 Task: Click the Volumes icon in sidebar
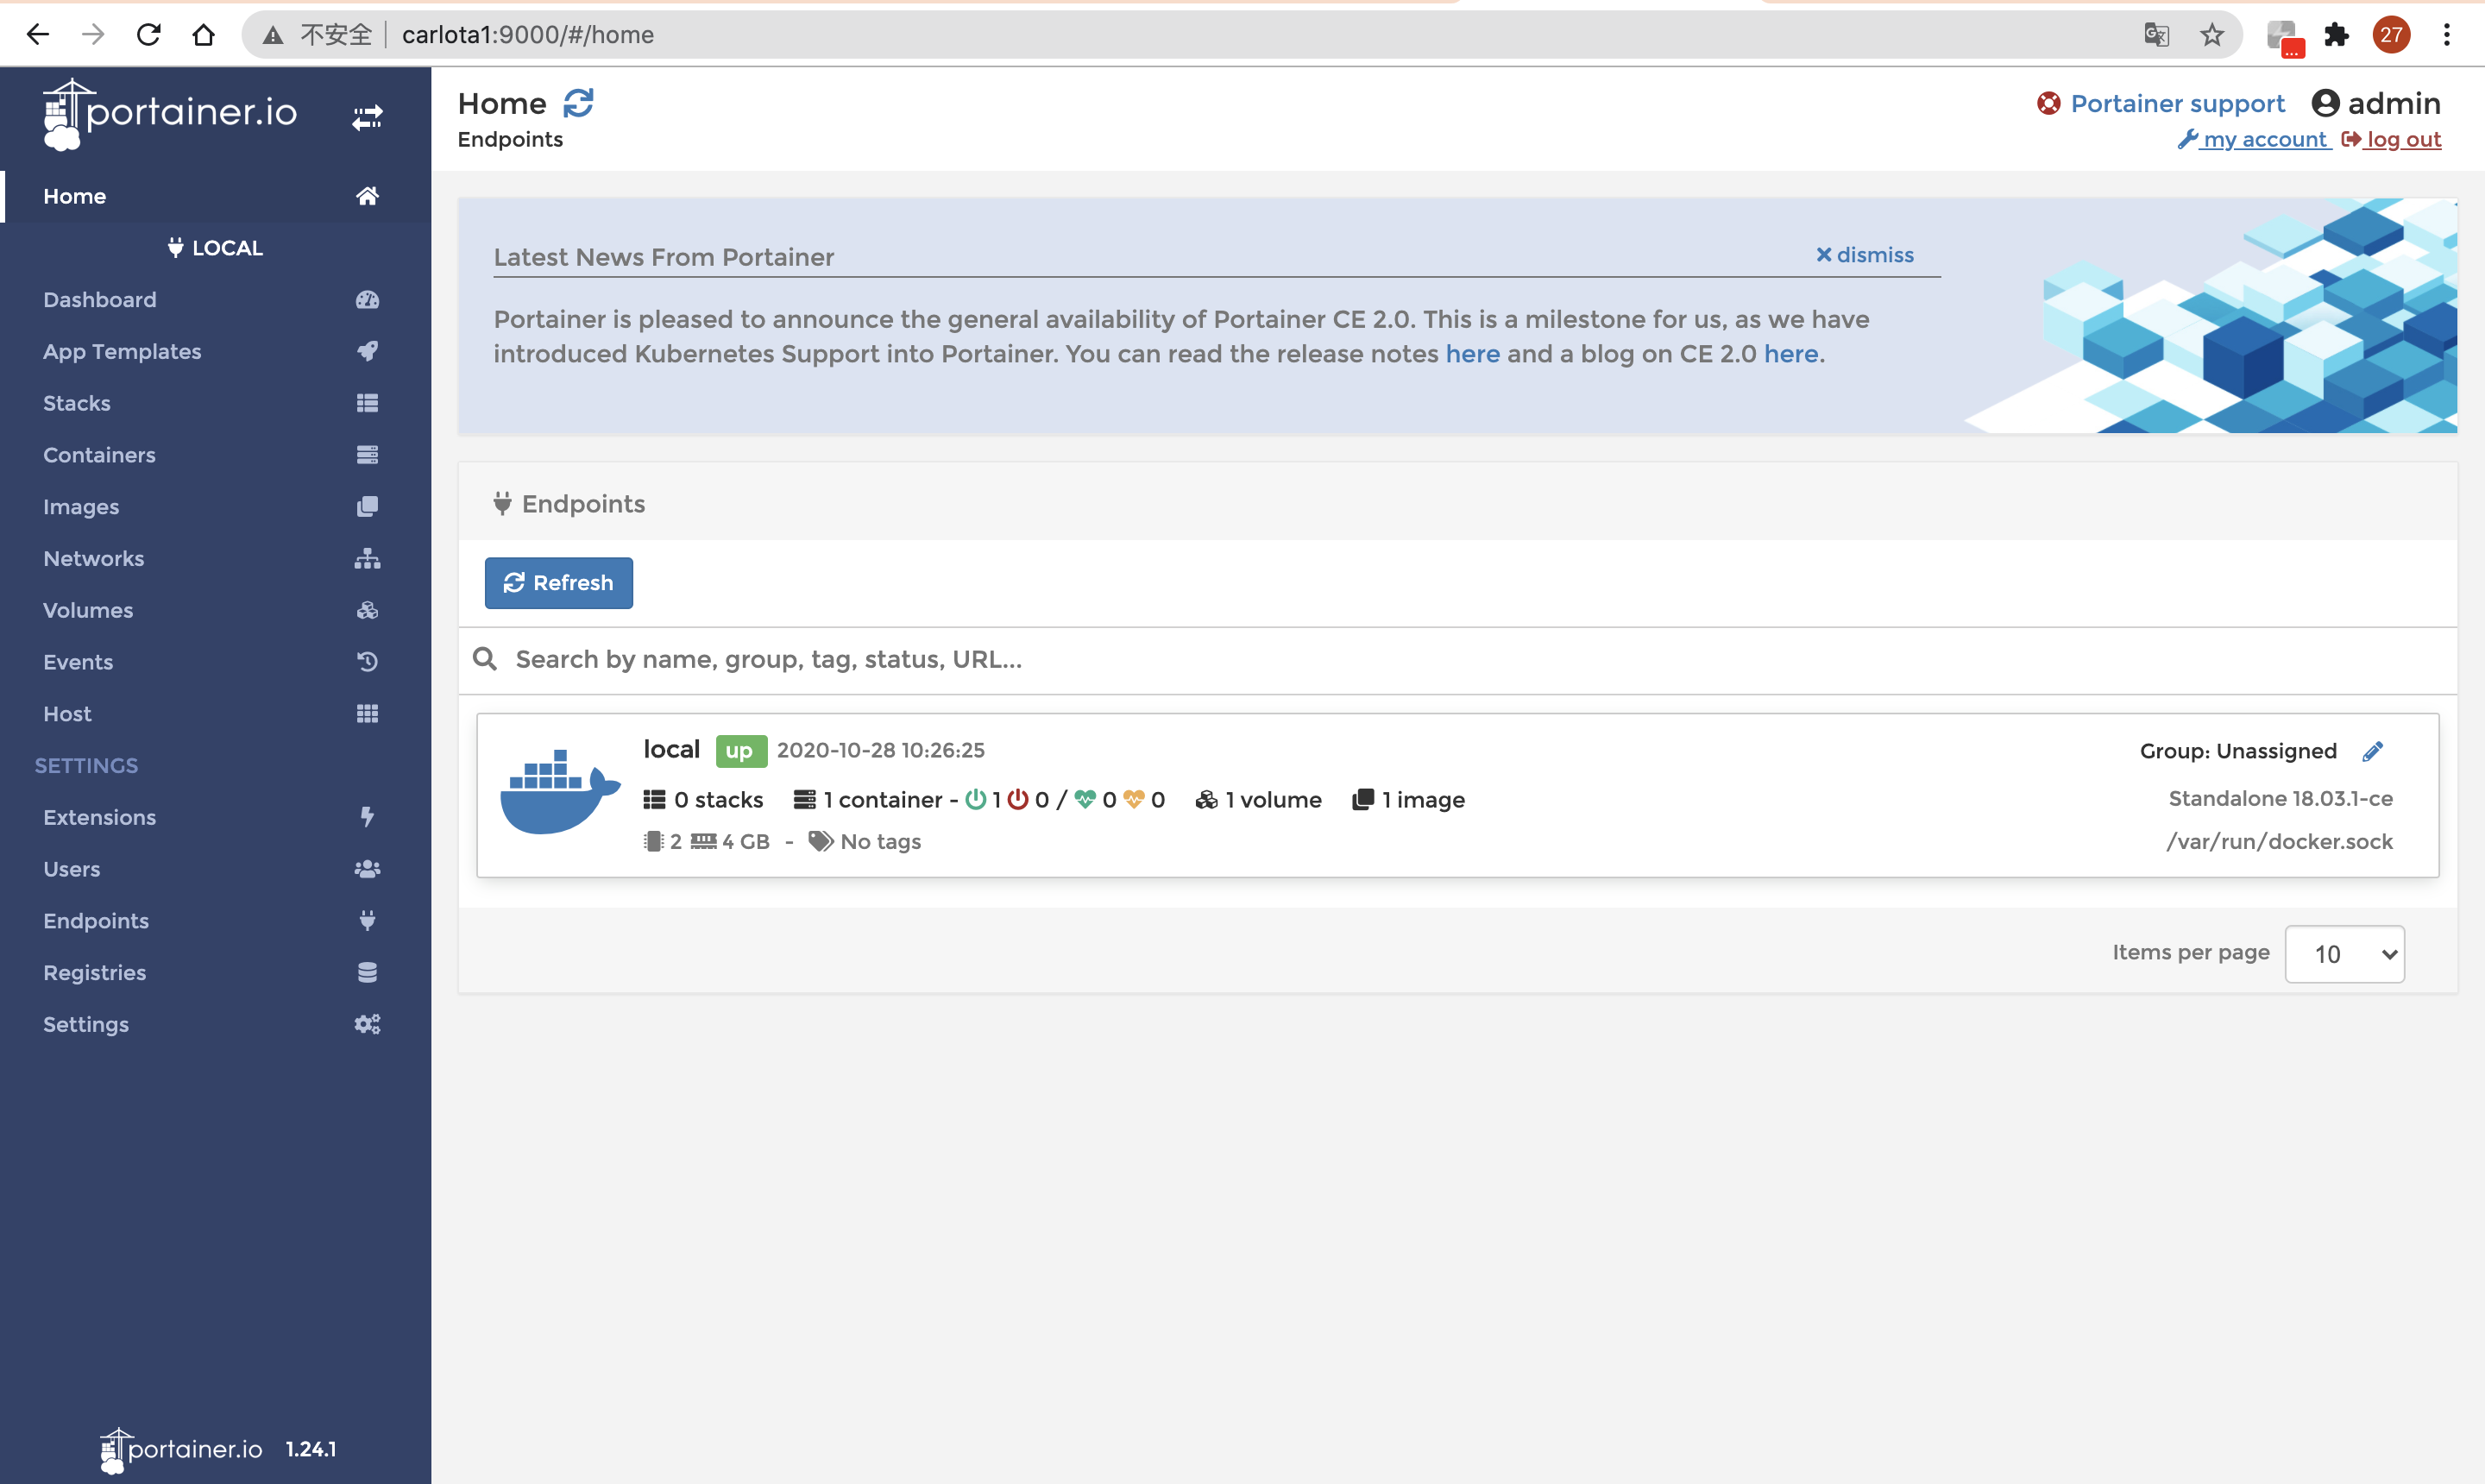(366, 609)
